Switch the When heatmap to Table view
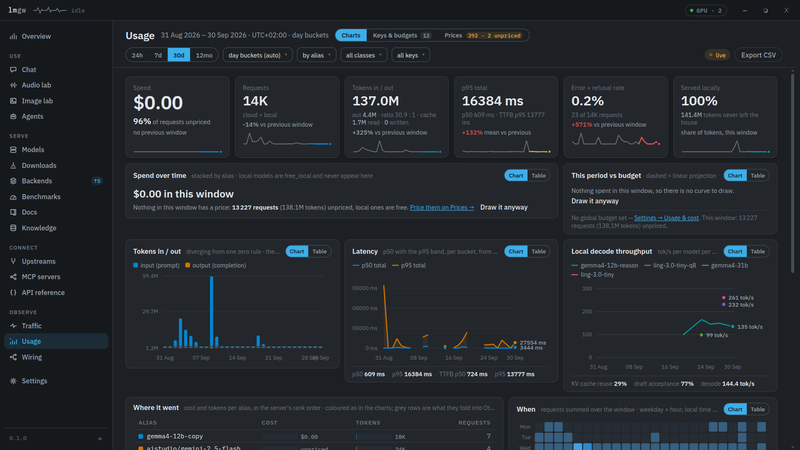This screenshot has height=450, width=800. click(758, 409)
